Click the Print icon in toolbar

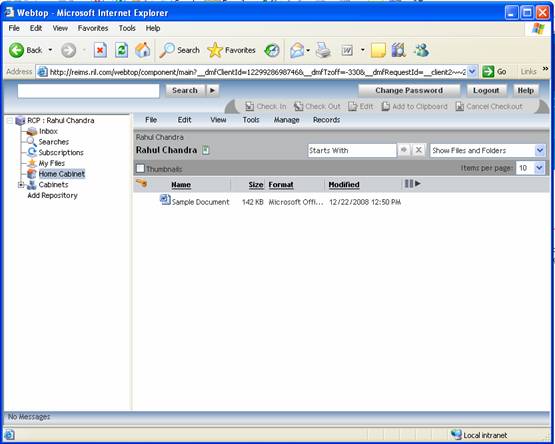[x=323, y=50]
